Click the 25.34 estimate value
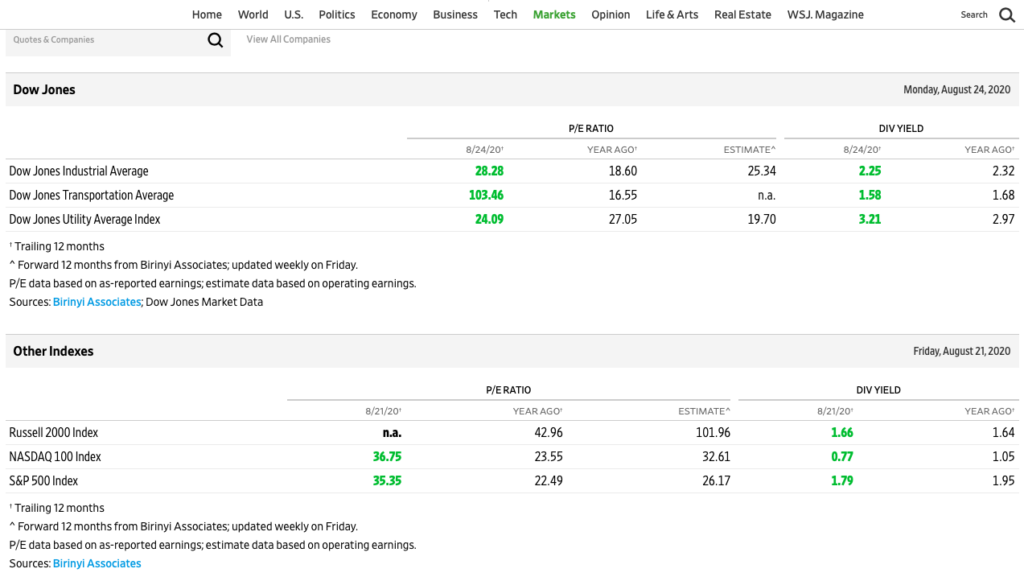This screenshot has width=1024, height=577. pos(761,171)
